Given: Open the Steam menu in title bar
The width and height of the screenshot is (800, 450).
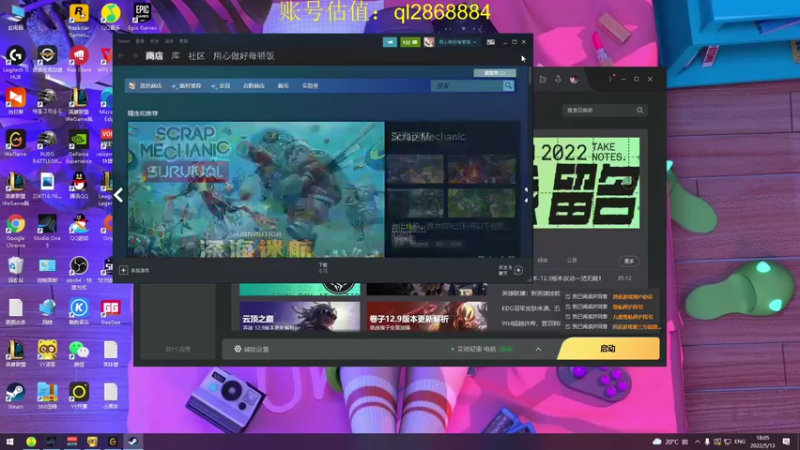Looking at the screenshot, I should [x=123, y=41].
